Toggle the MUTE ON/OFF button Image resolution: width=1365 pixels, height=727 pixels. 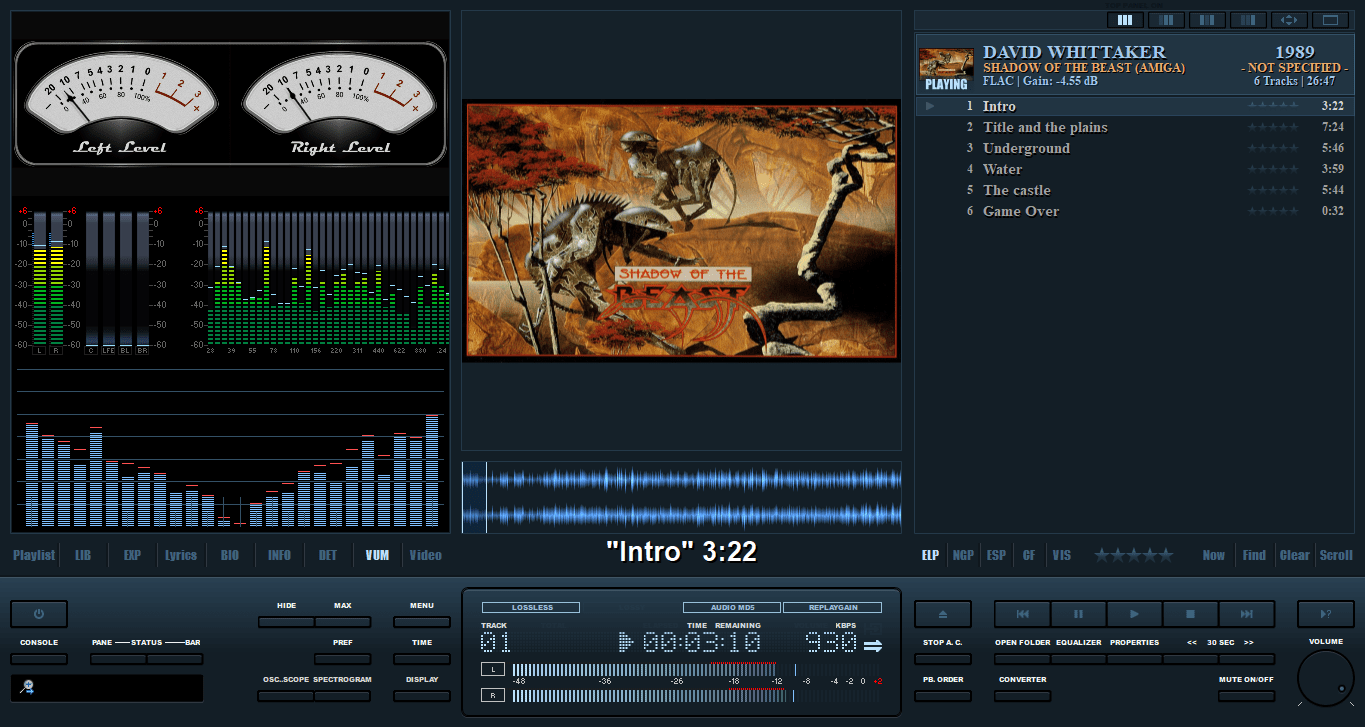(x=1246, y=696)
